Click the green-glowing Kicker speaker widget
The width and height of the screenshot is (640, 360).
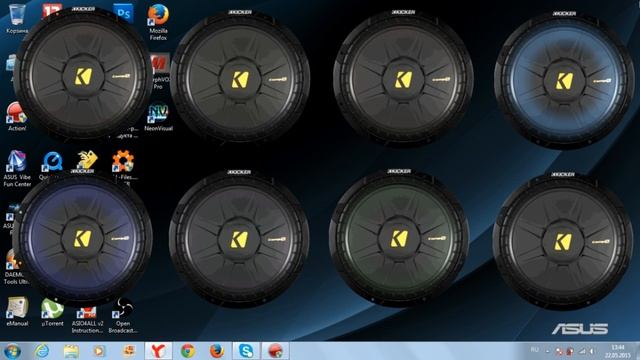399,239
